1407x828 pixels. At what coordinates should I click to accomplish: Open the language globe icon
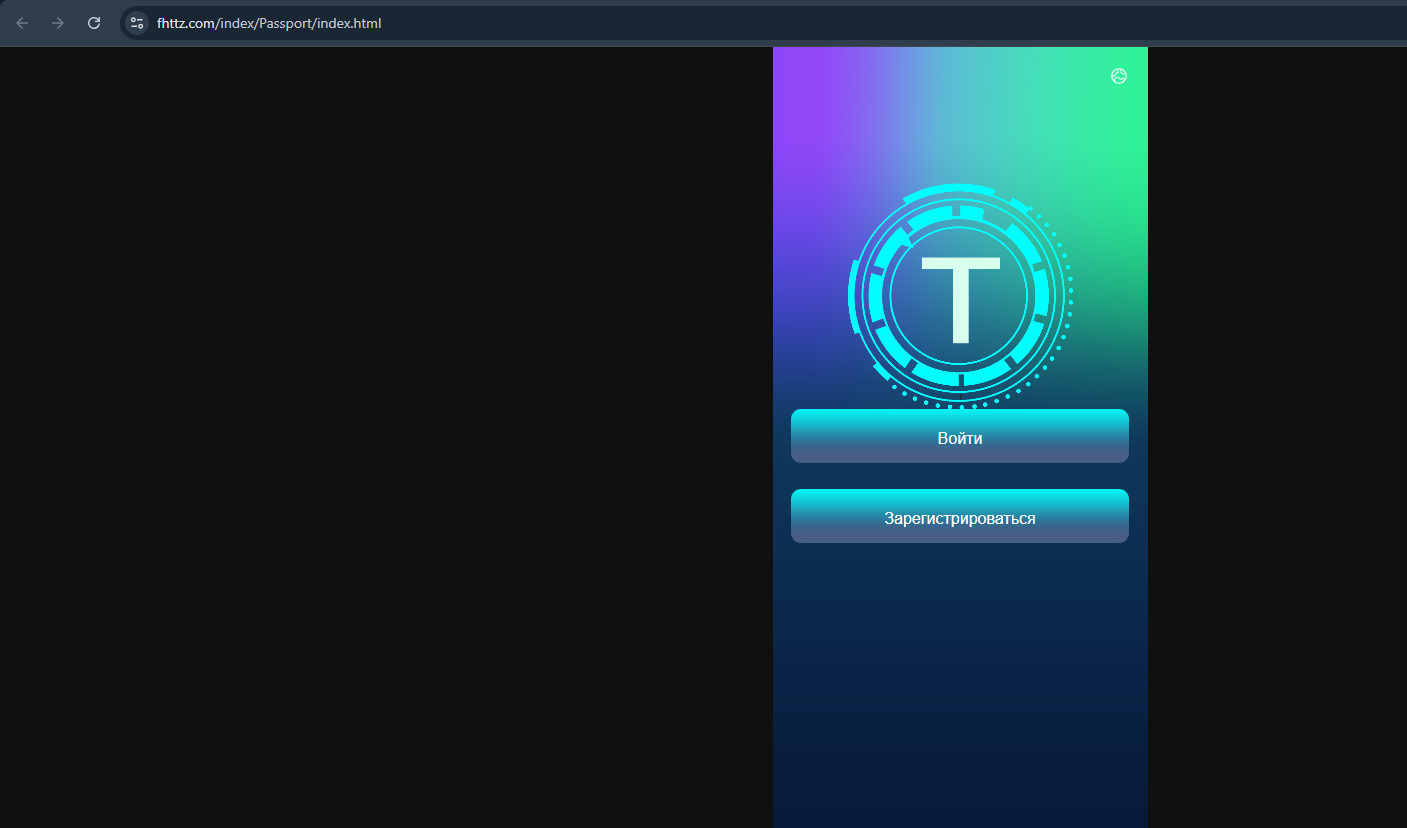tap(1119, 76)
